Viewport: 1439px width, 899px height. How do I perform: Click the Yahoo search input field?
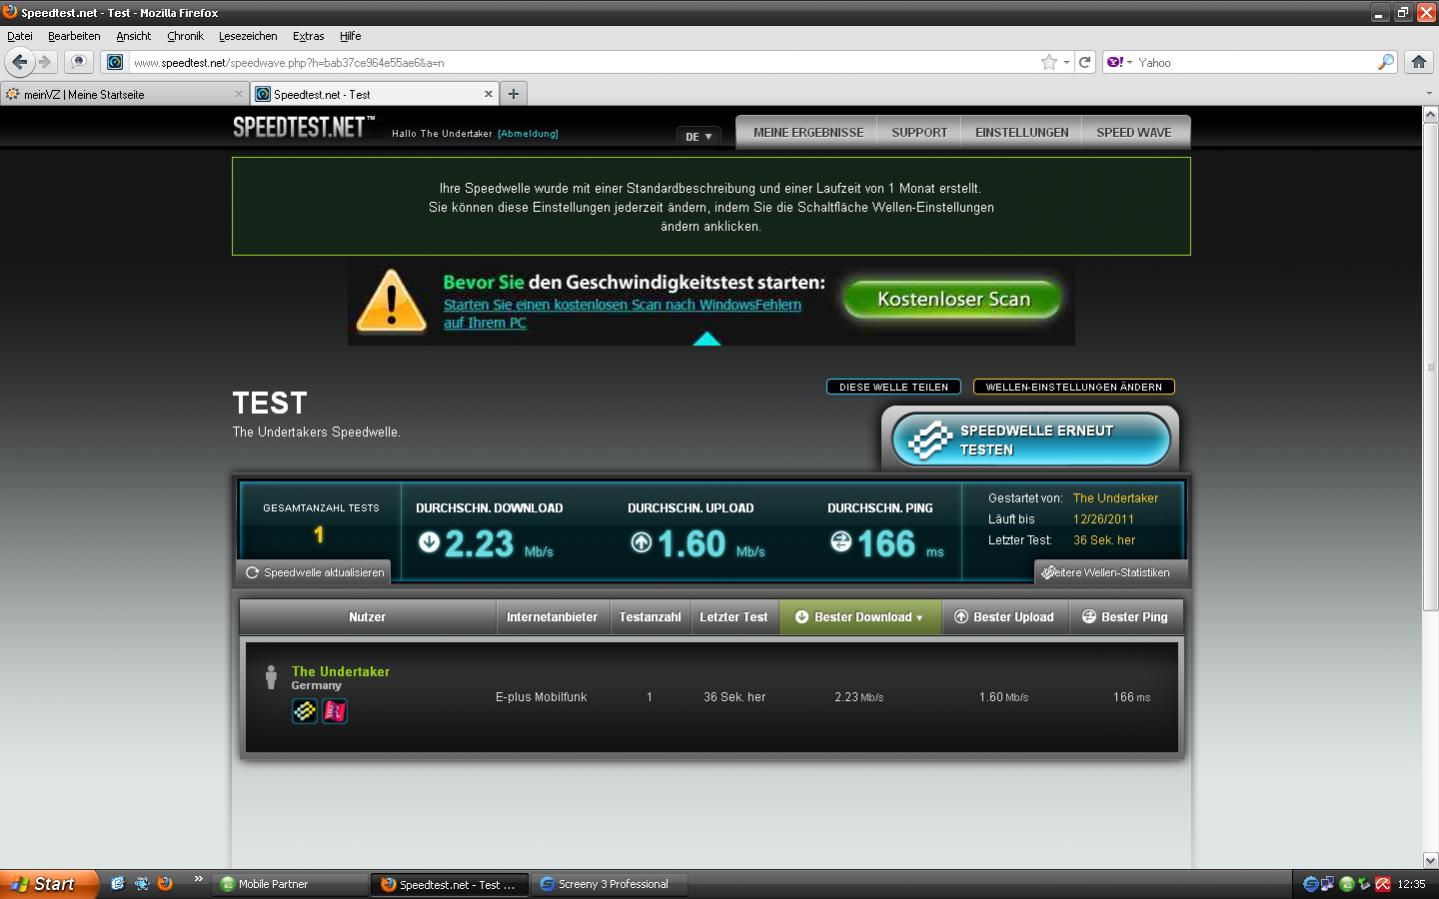tap(1255, 62)
